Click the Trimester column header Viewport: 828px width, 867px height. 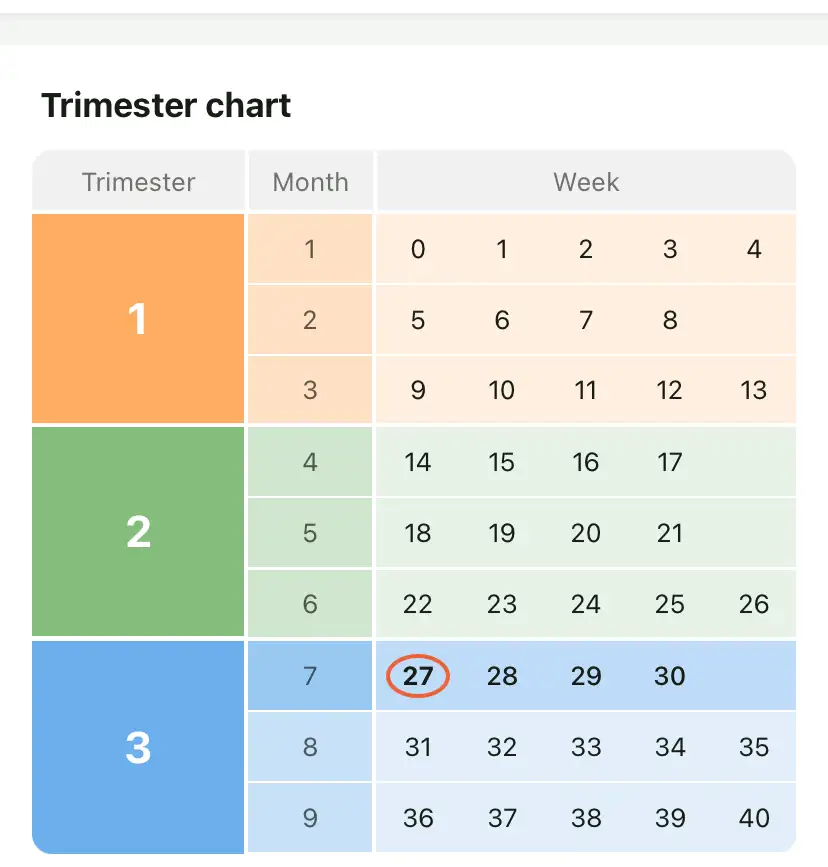(x=138, y=182)
